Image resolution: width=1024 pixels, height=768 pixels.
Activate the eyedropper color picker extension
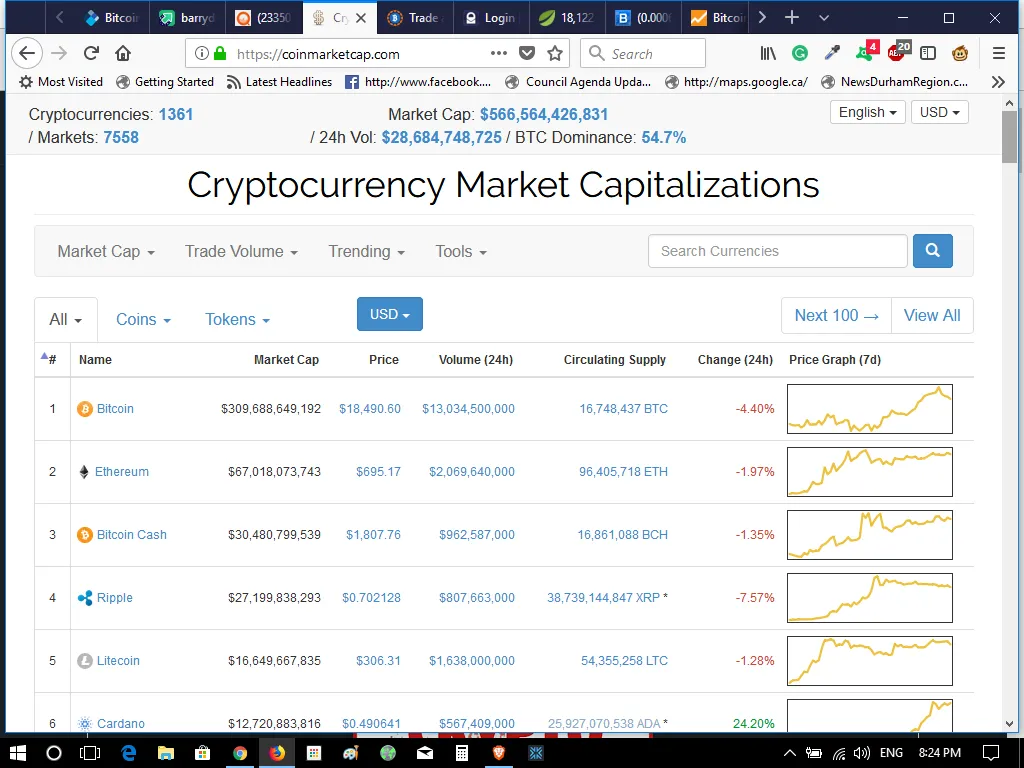coord(832,54)
